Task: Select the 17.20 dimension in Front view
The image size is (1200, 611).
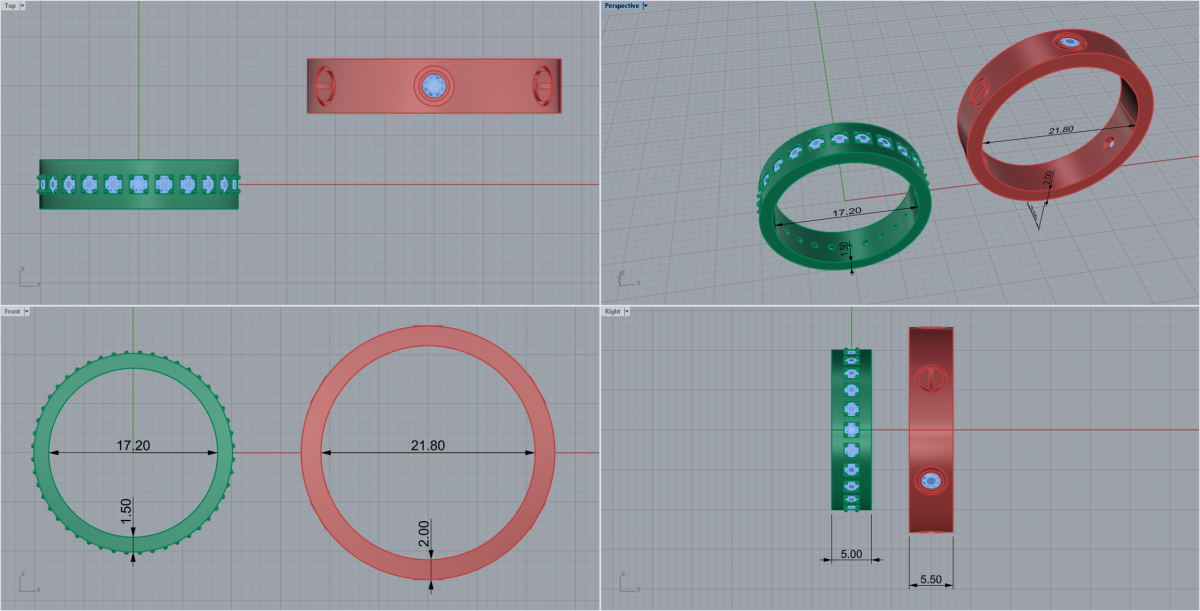Action: (x=134, y=445)
